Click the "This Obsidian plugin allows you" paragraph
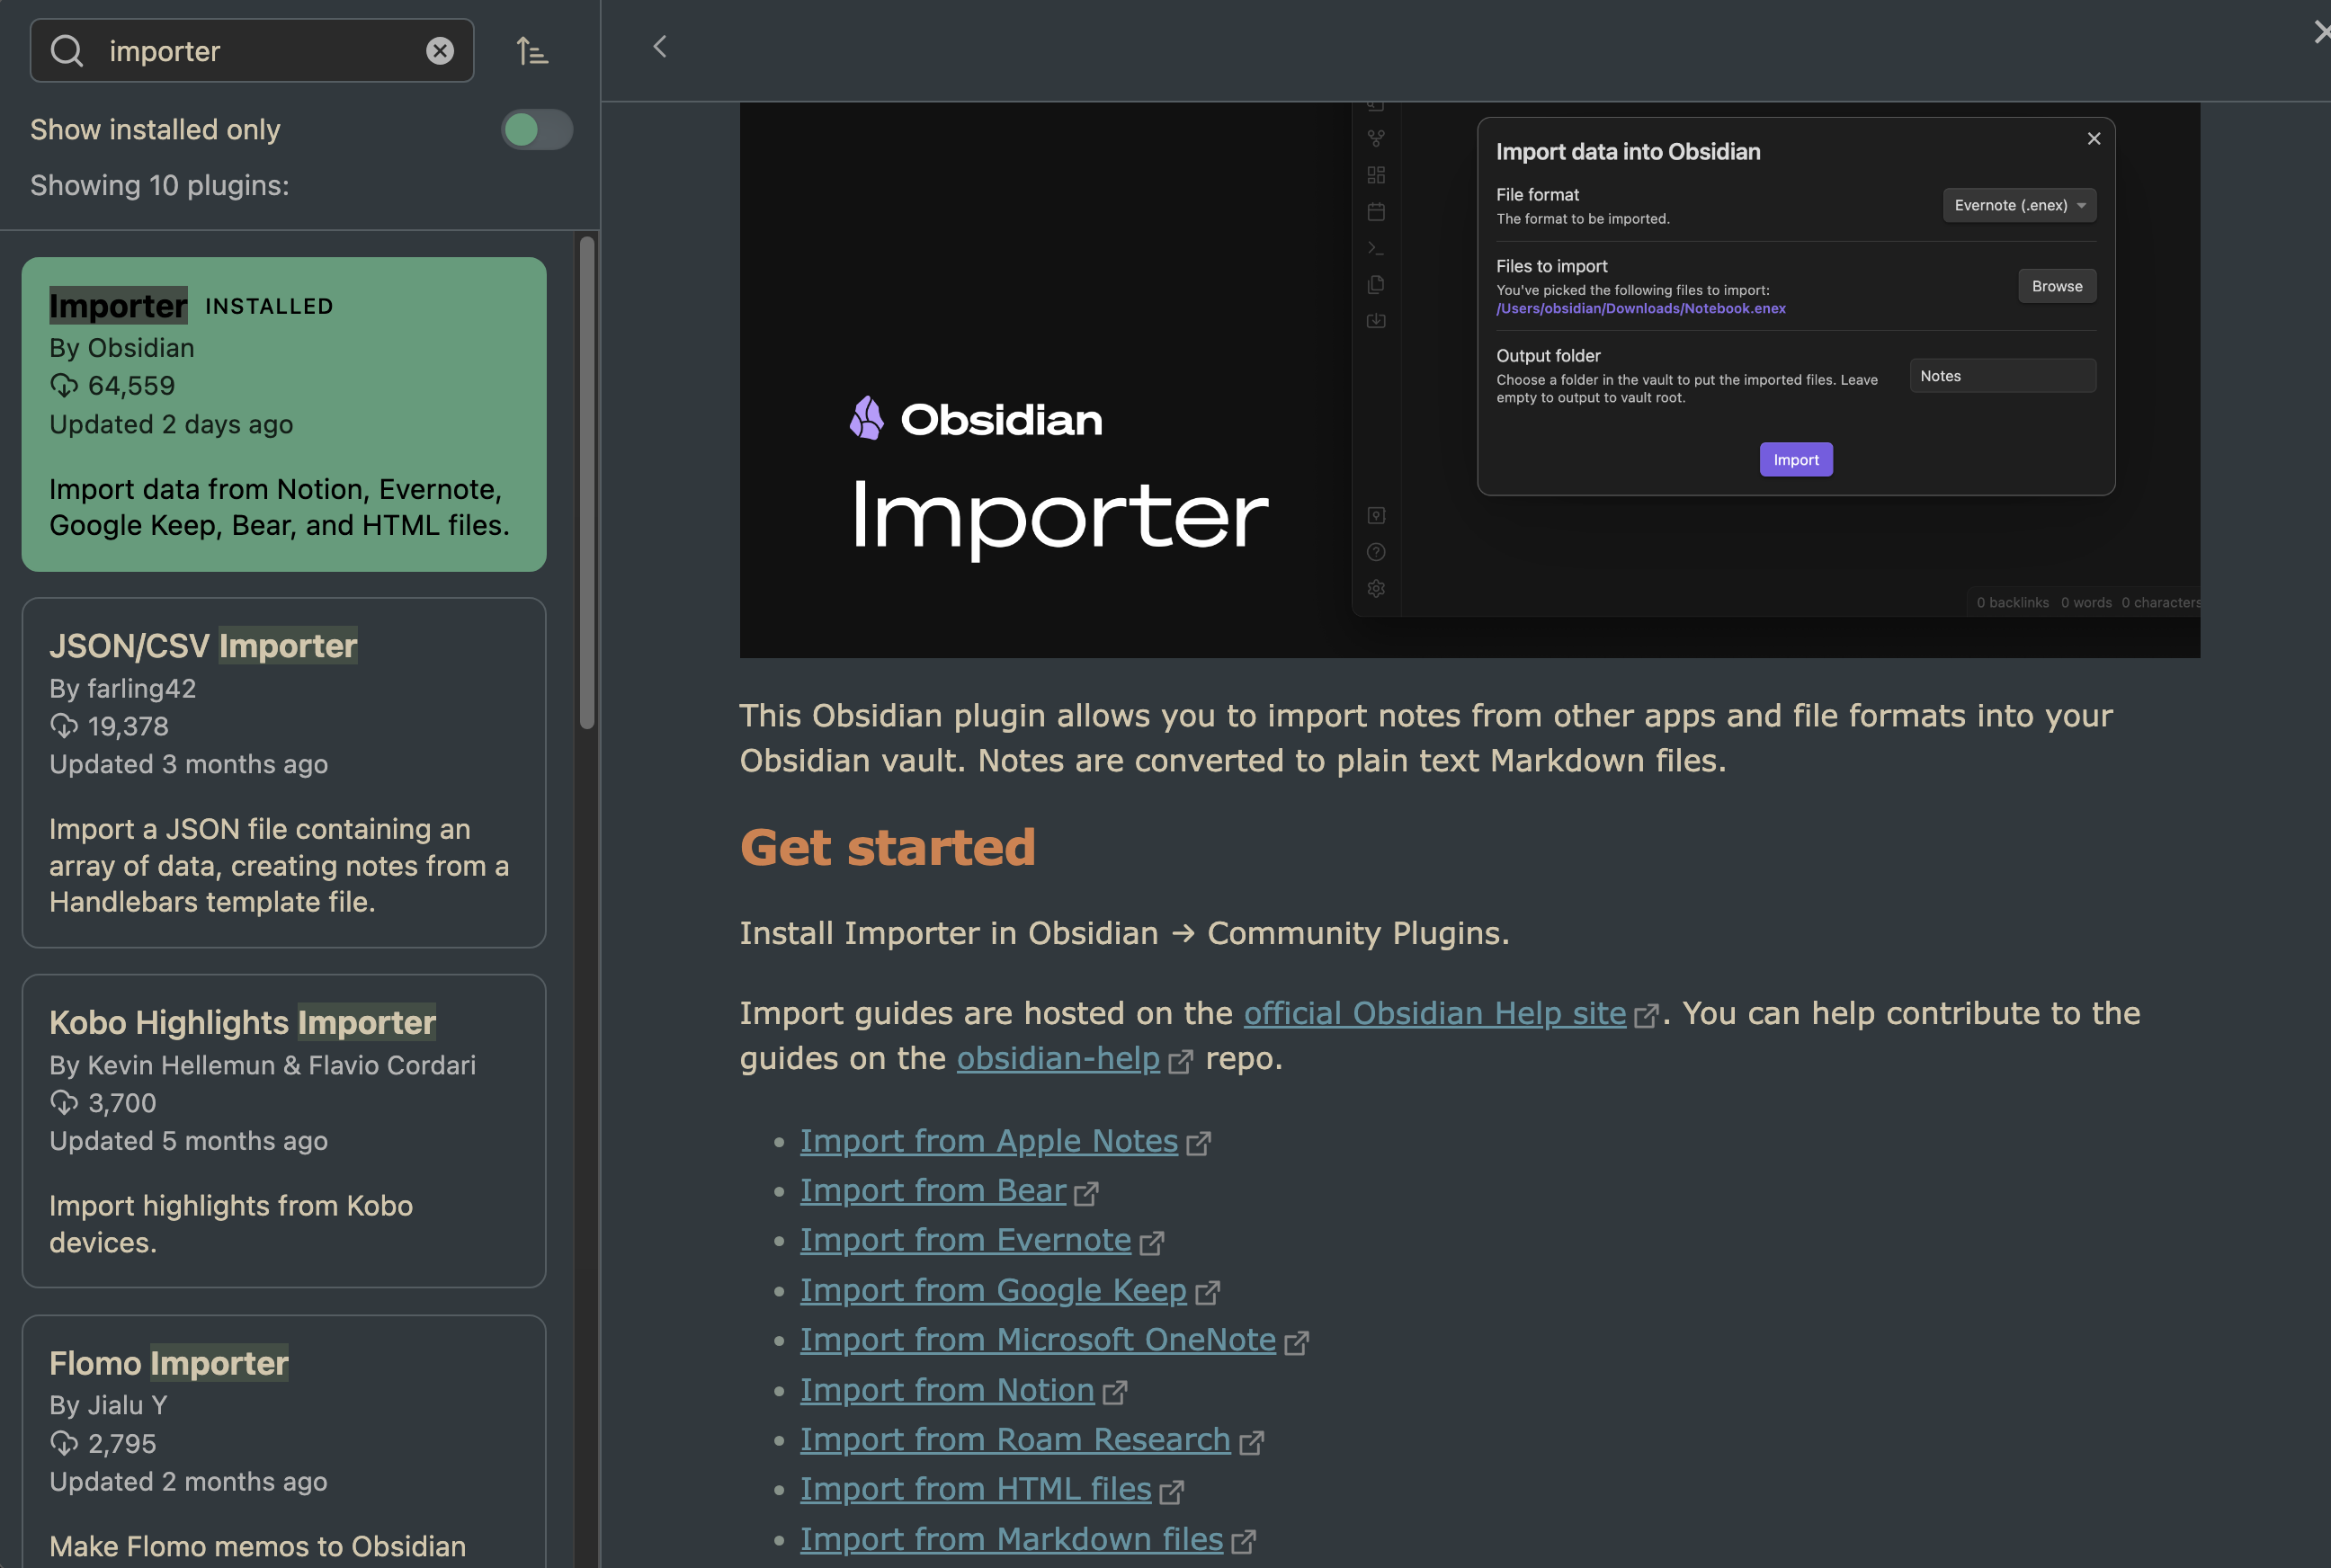2331x1568 pixels. [x=1427, y=738]
